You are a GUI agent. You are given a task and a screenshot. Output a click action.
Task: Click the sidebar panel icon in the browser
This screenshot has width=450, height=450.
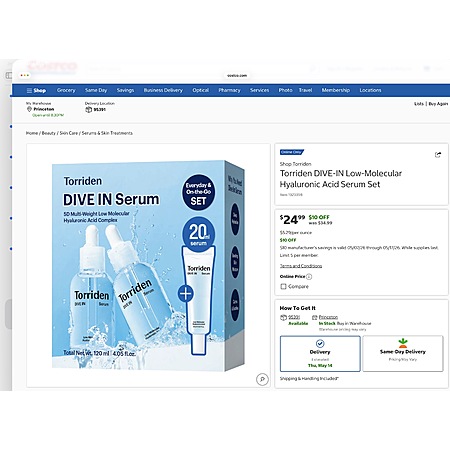tap(9, 76)
